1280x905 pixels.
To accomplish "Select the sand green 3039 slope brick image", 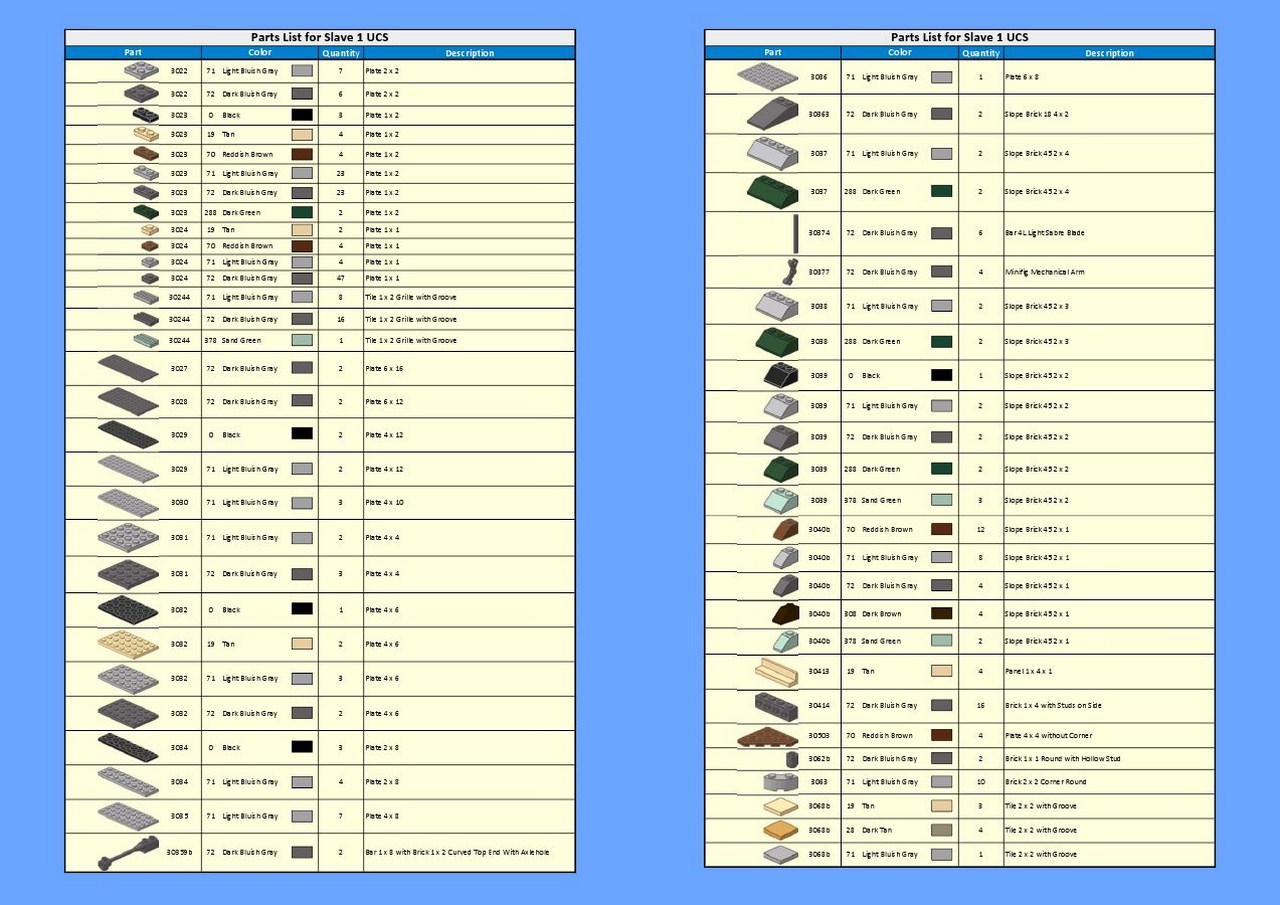I will point(781,500).
